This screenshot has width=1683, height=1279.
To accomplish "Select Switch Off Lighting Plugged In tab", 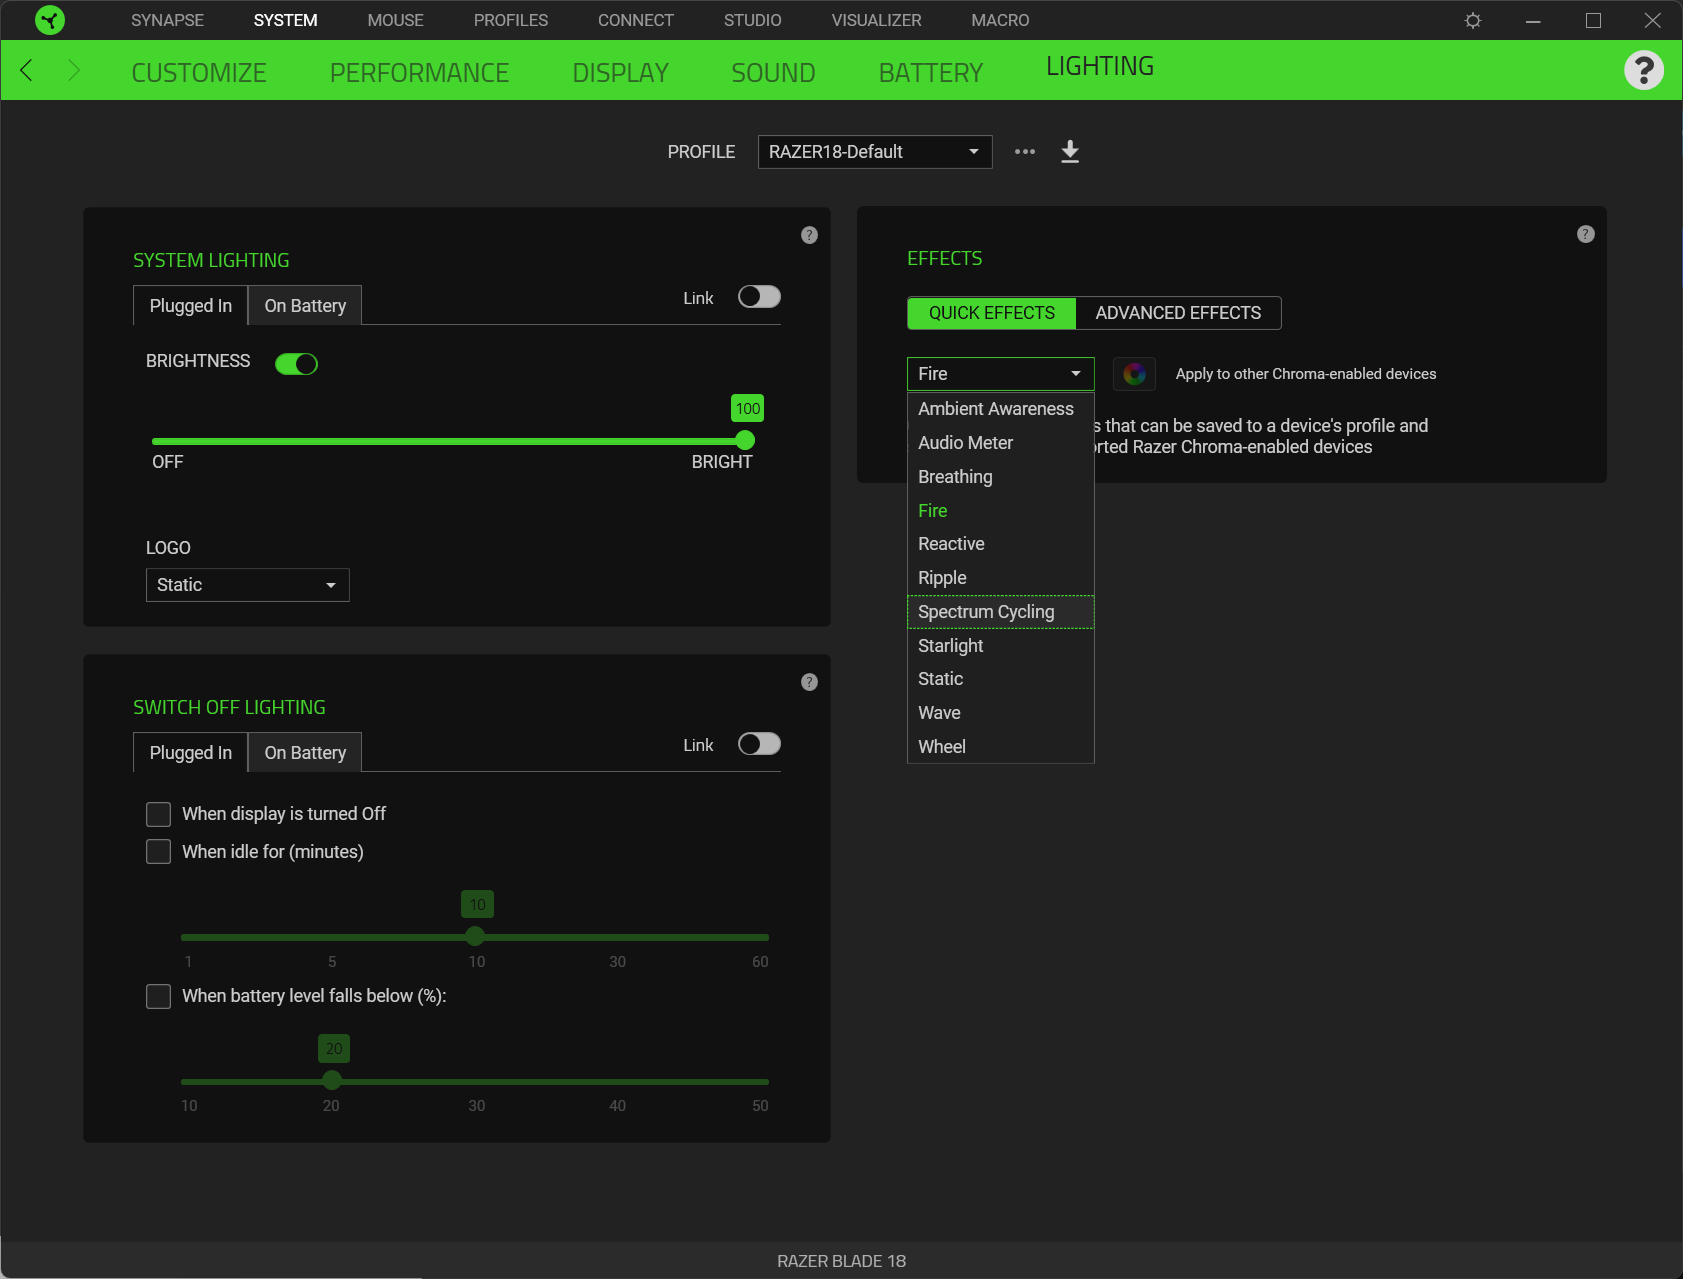I will pos(191,753).
